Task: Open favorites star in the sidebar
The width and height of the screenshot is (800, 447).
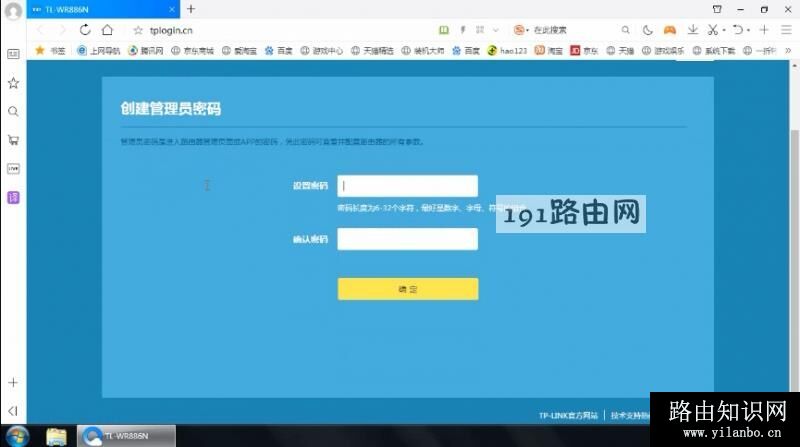Action: 13,83
